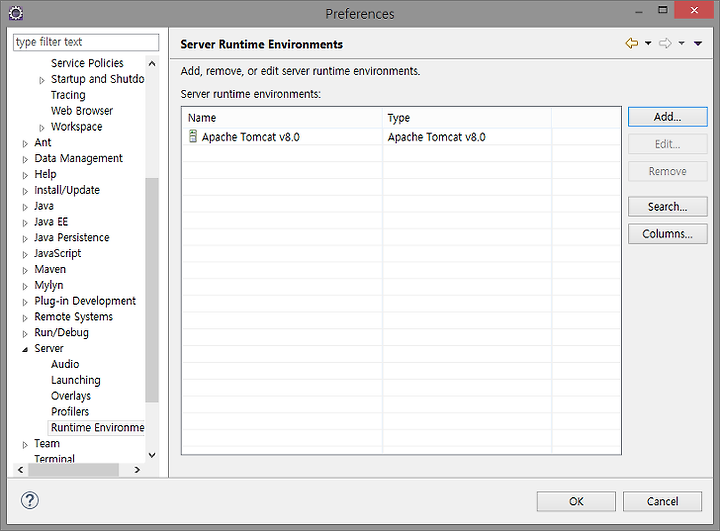The width and height of the screenshot is (720, 531).
Task: Expand the Plug-in Development node
Action: click(25, 302)
